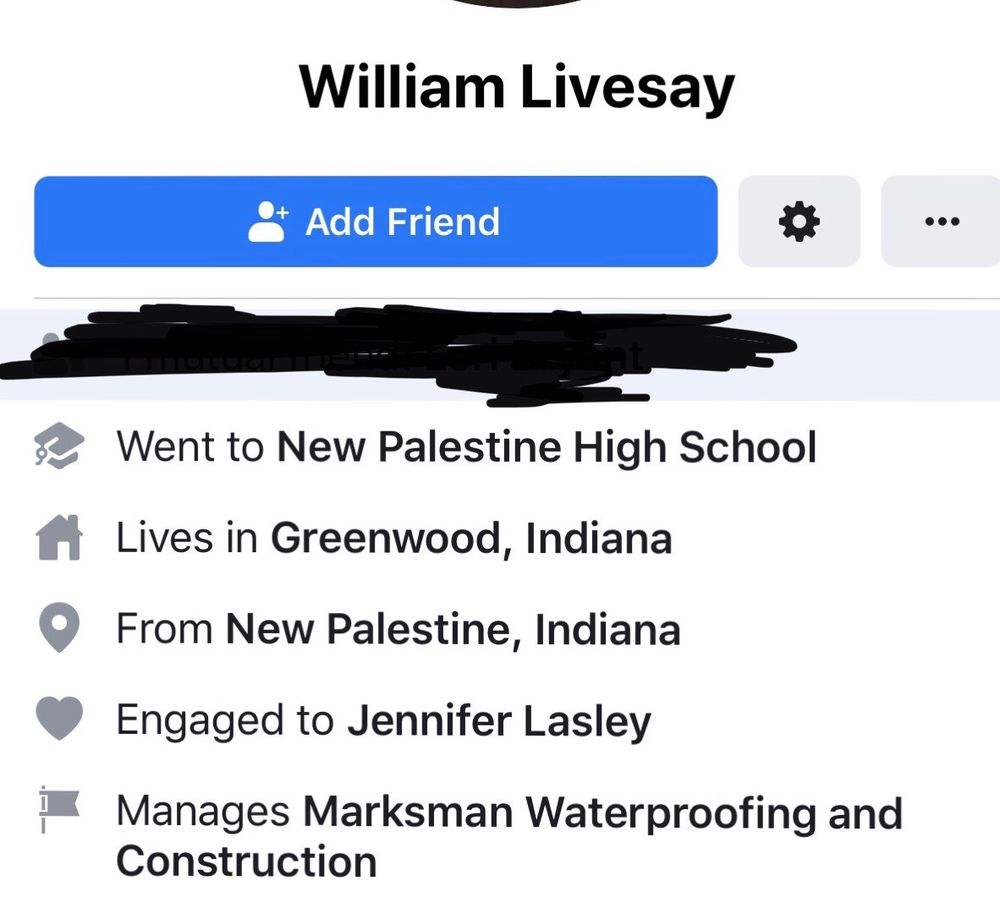1000x919 pixels.
Task: Open the three-dot more options menu
Action: (940, 221)
